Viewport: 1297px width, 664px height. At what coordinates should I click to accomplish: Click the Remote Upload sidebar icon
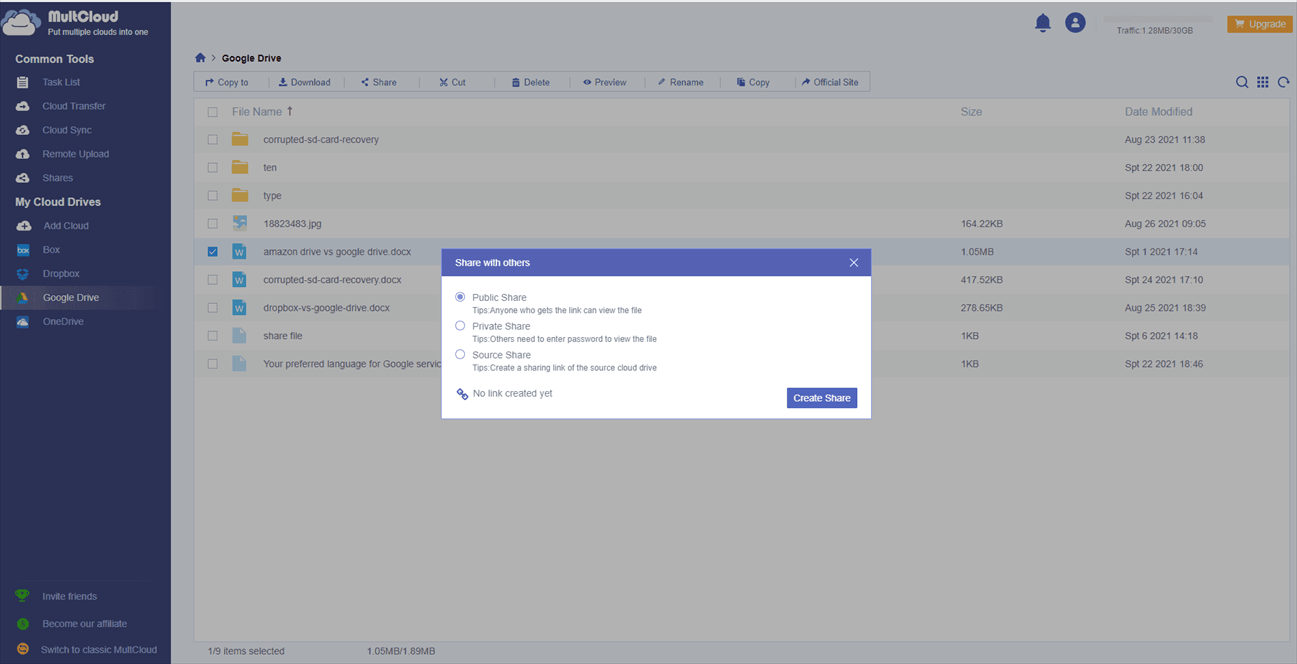point(23,154)
